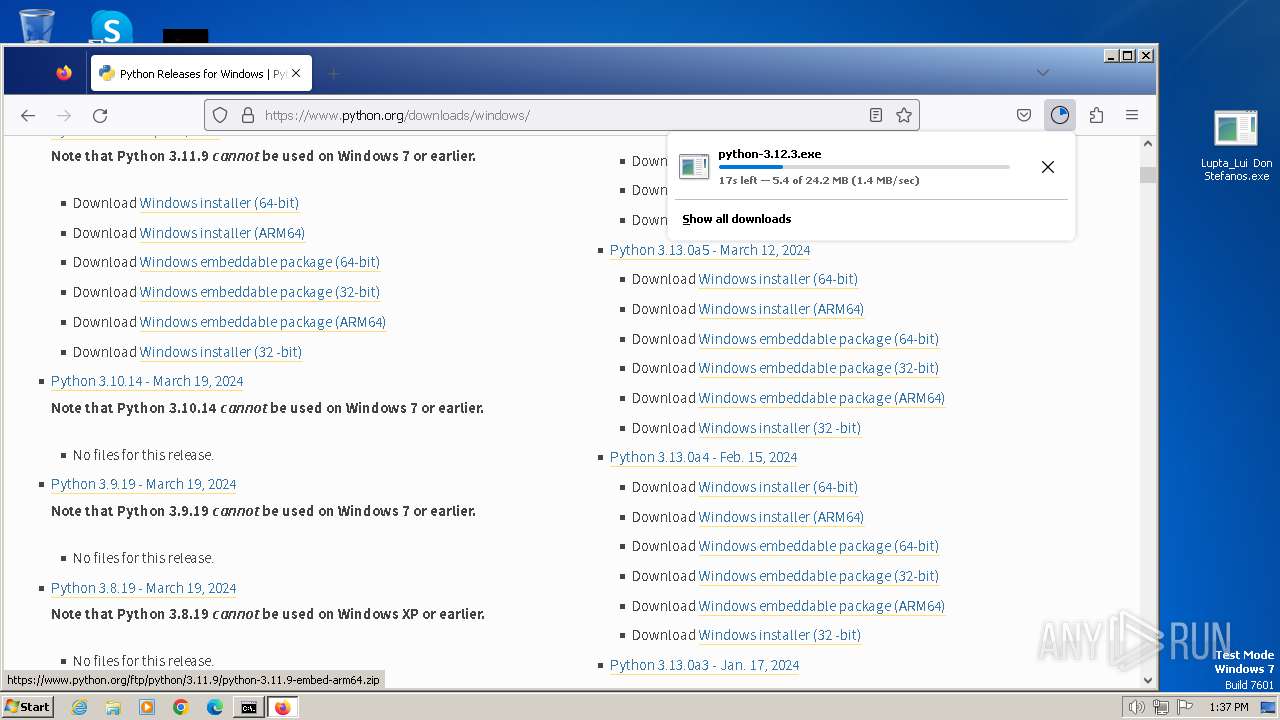The height and width of the screenshot is (720, 1280).
Task: Open Python 3.11.9 embeddable package (ARM64) link
Action: [263, 322]
